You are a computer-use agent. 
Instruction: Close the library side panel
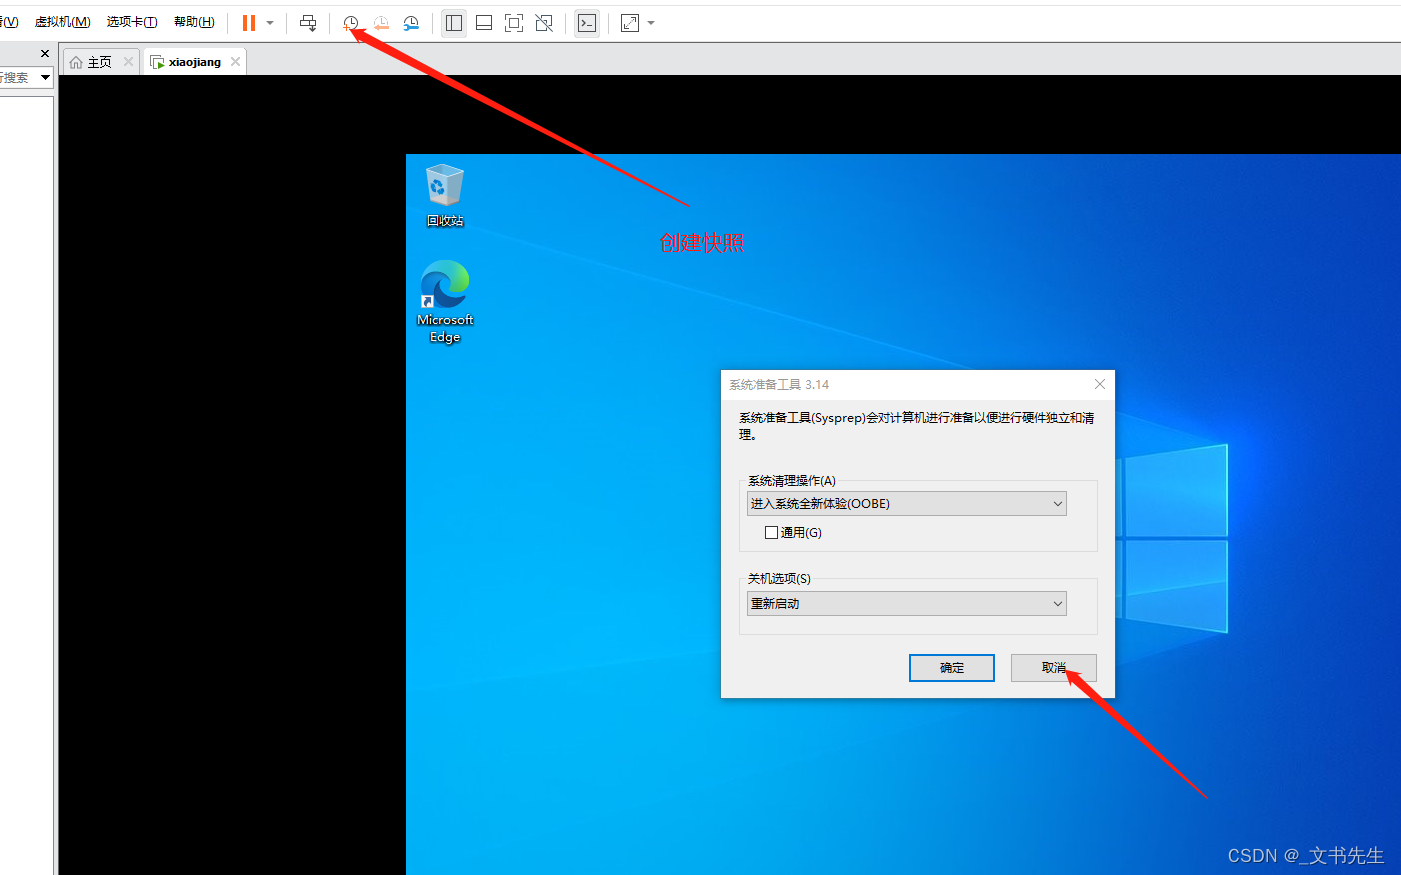click(45, 54)
